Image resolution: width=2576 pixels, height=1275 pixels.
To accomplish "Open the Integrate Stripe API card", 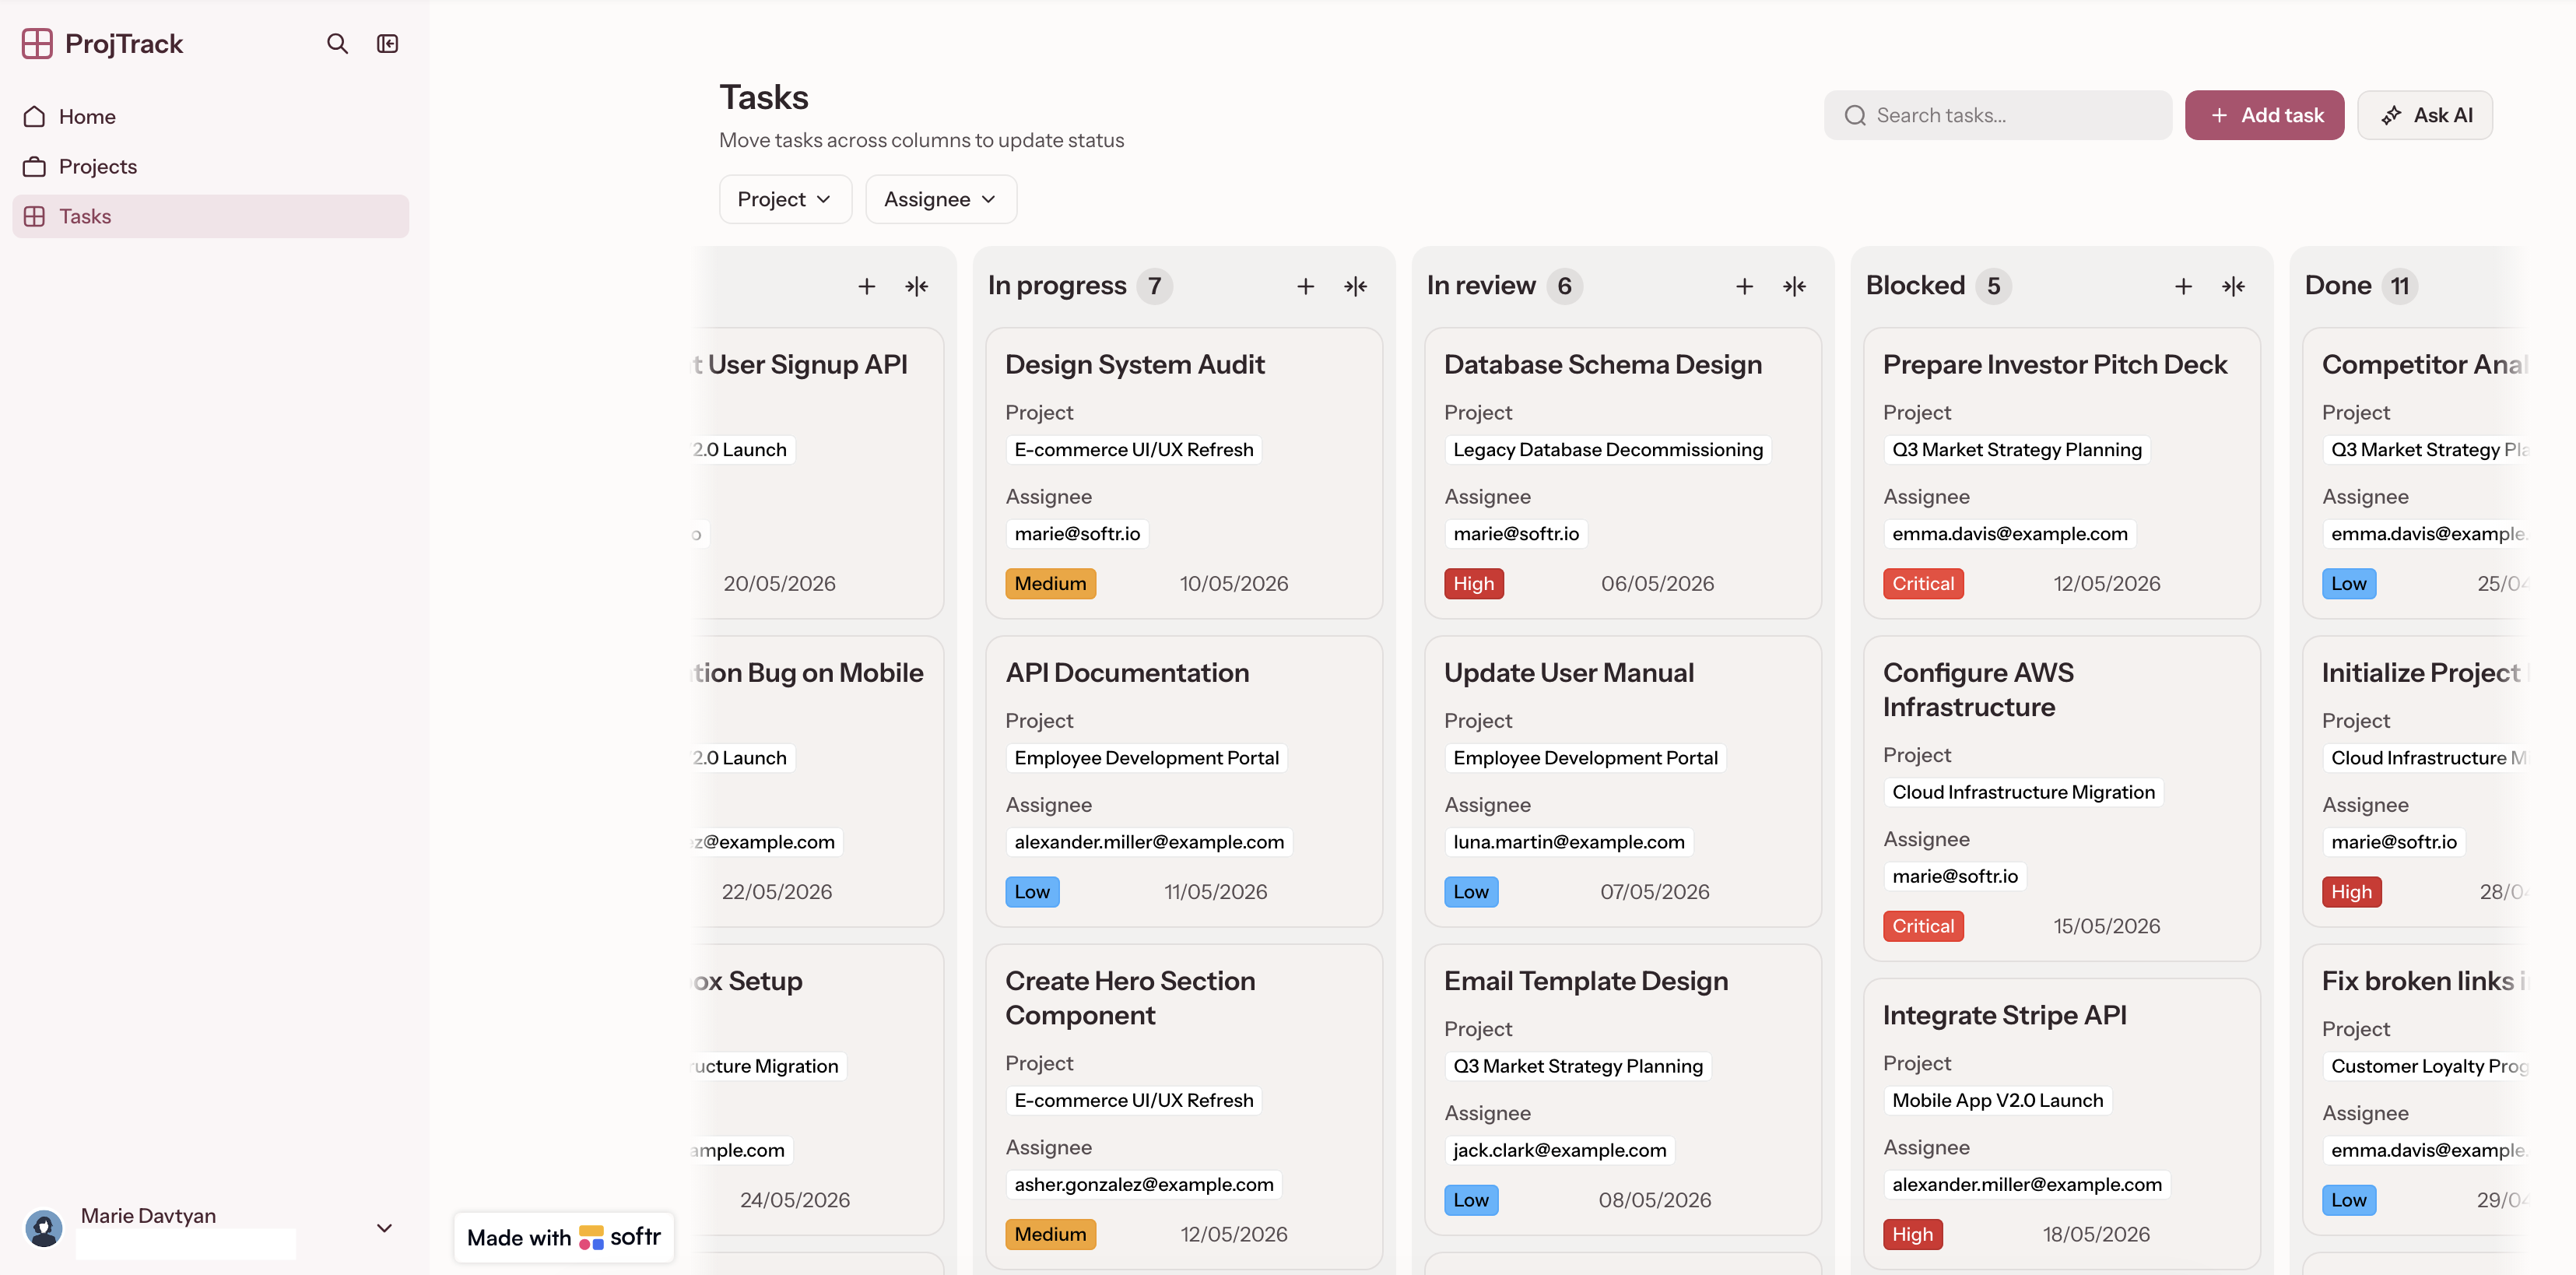I will click(x=2061, y=1124).
